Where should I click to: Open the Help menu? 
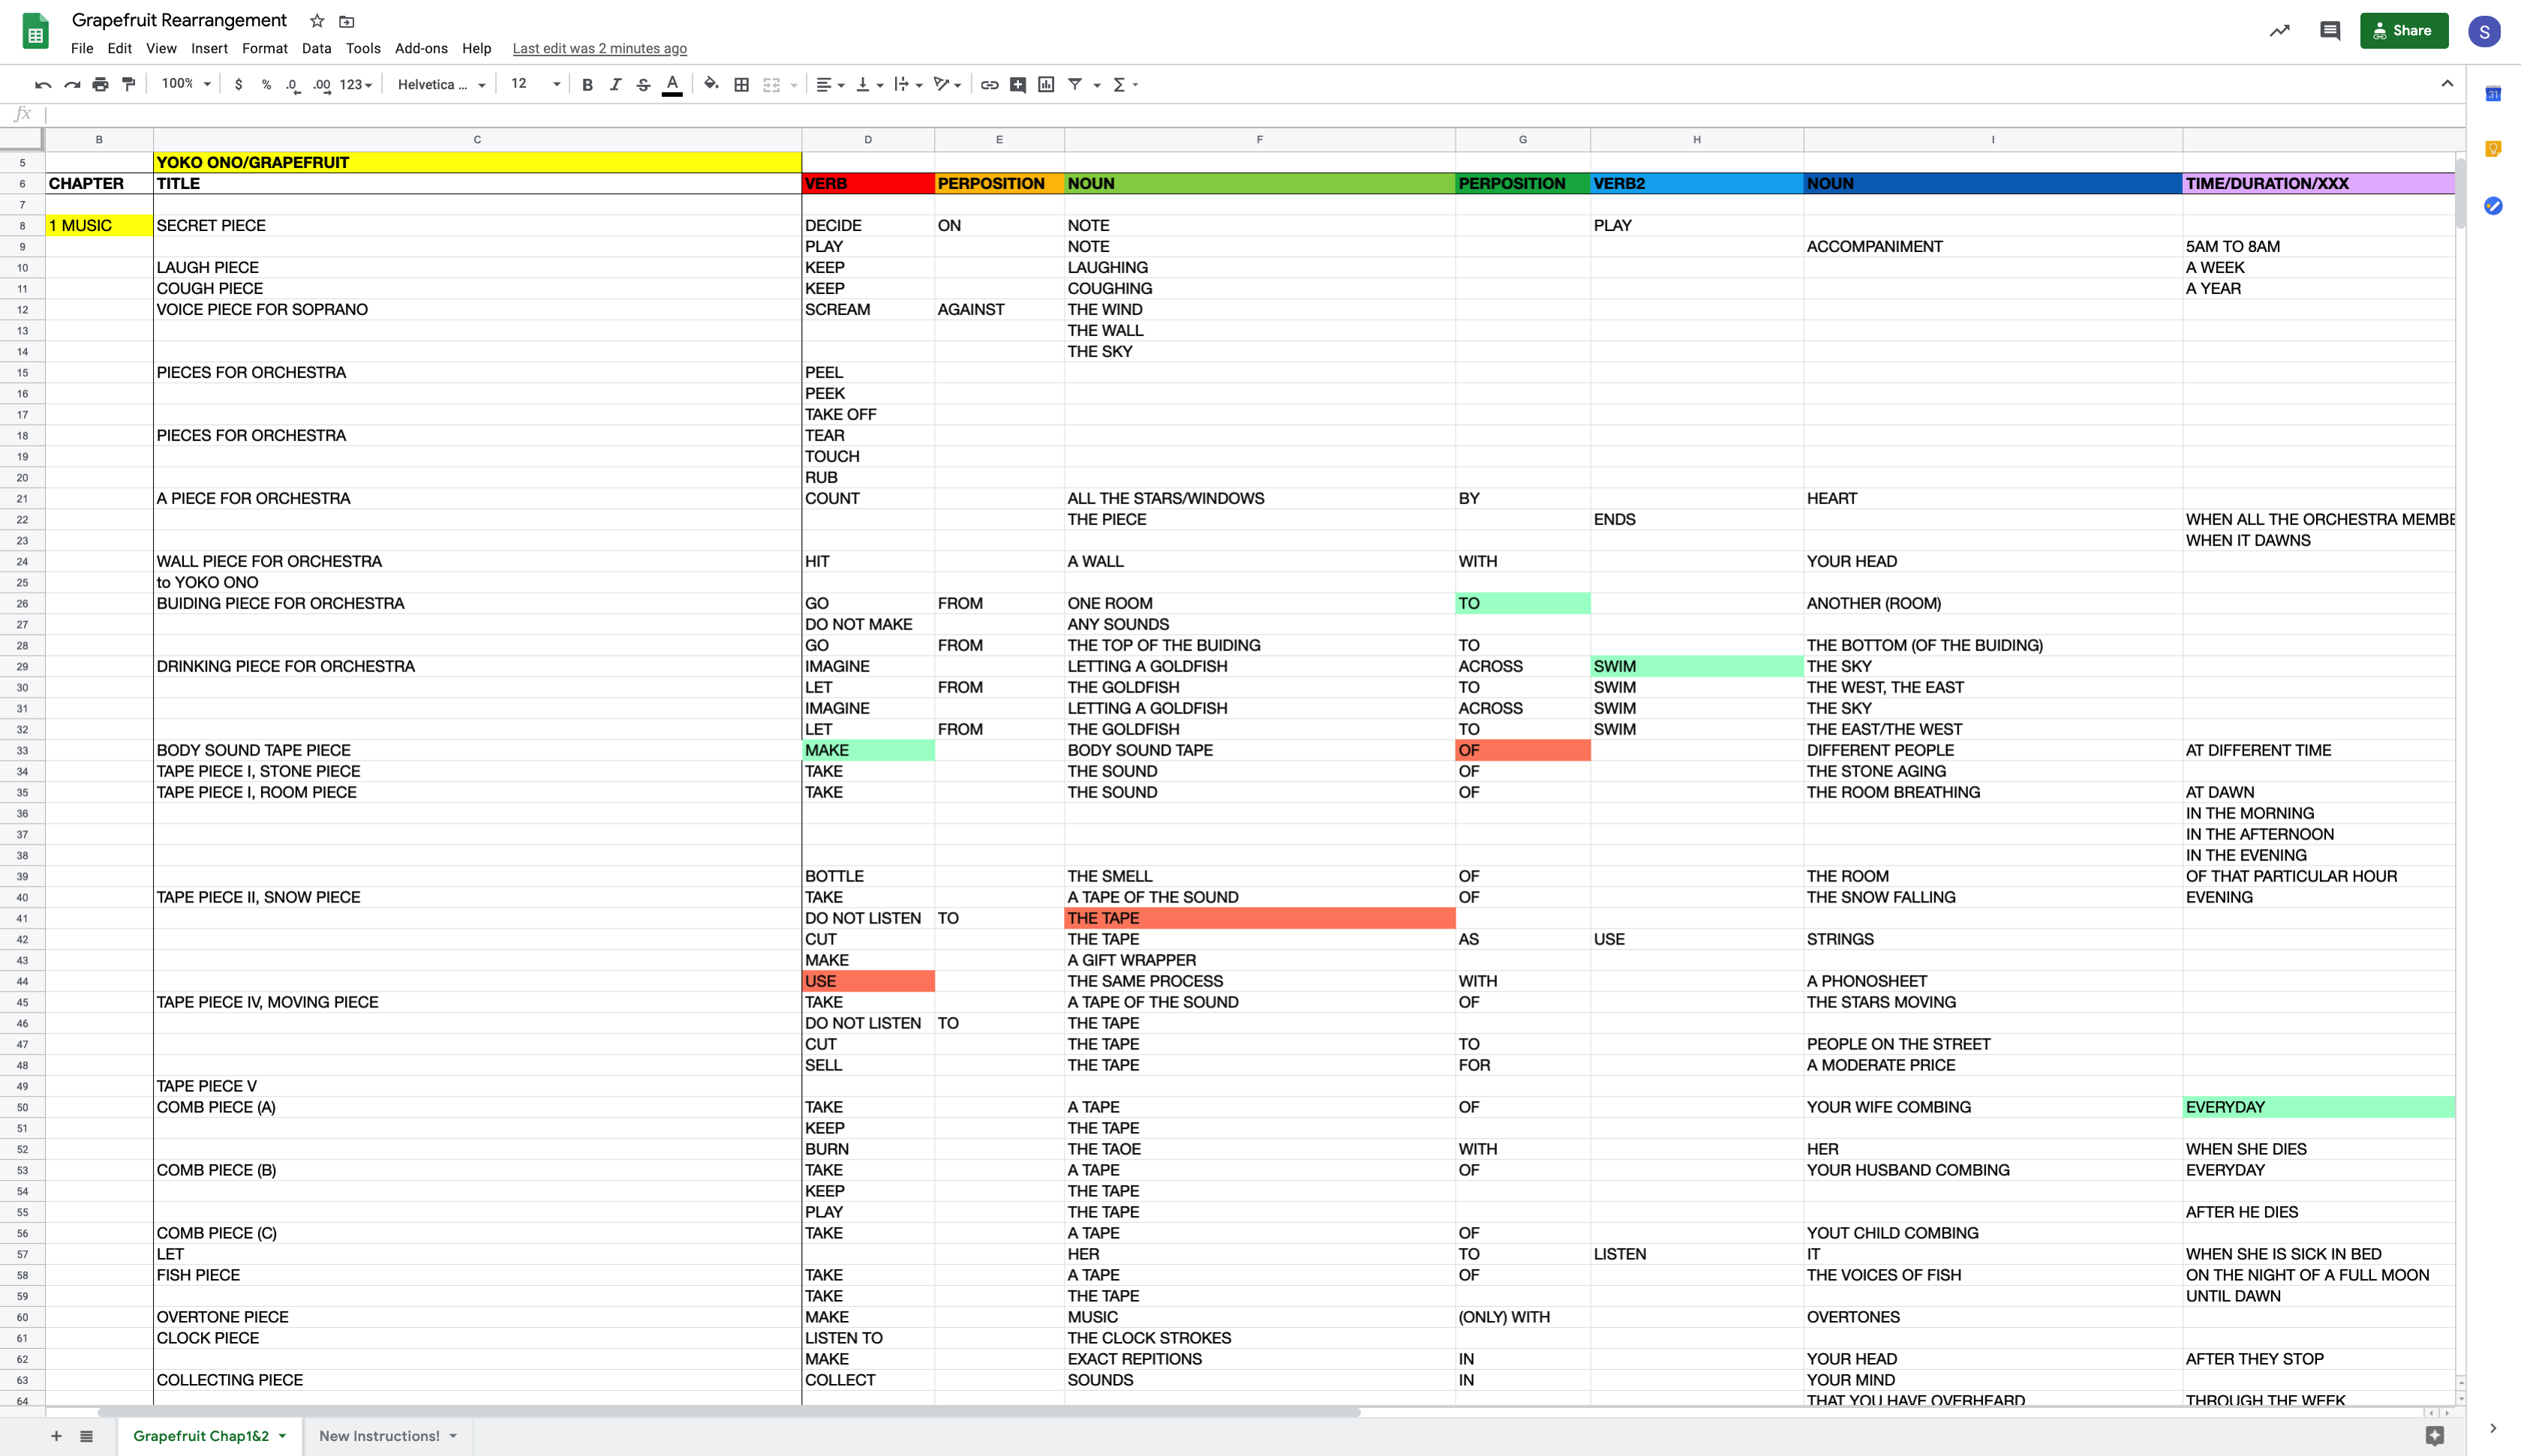pos(476,48)
